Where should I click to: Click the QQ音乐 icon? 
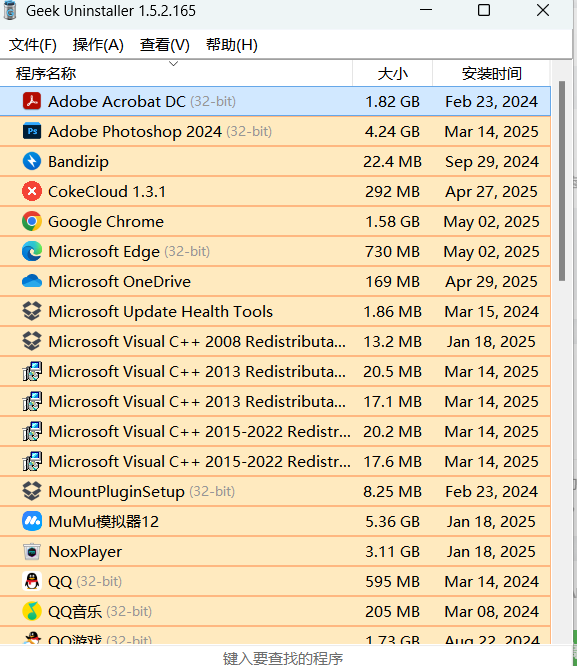pos(32,611)
